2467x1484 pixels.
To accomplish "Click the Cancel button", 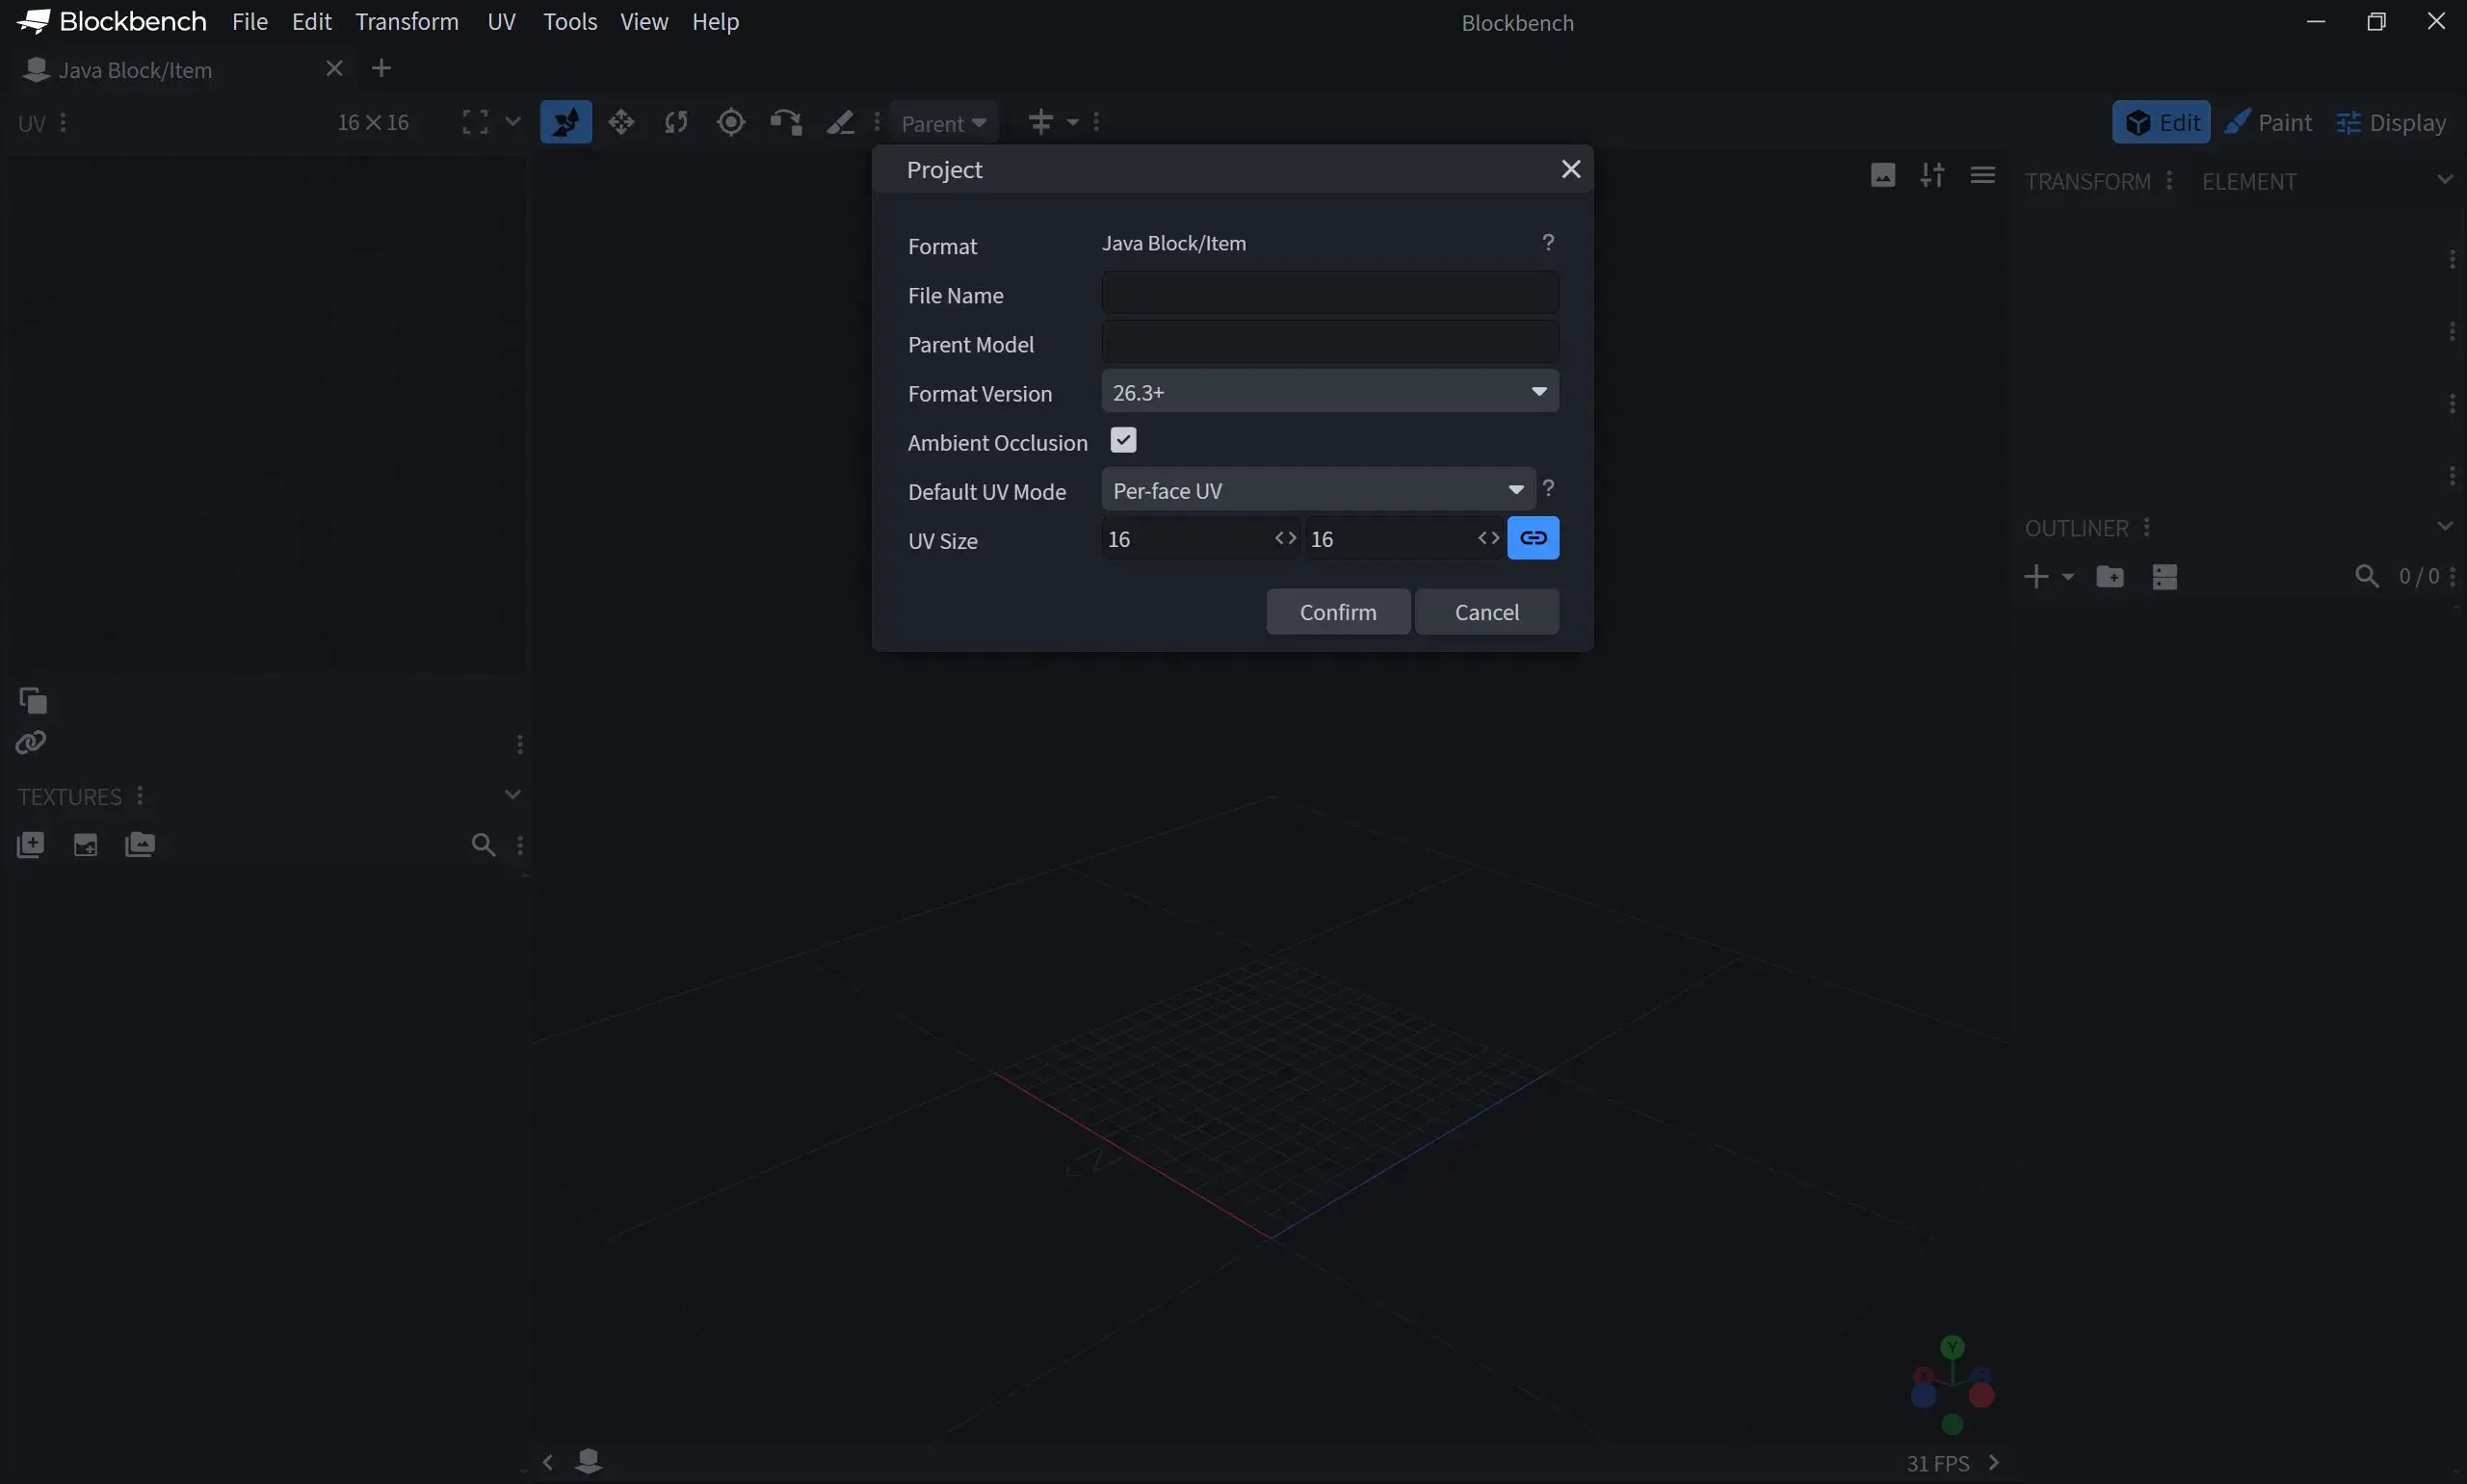I will tap(1487, 612).
